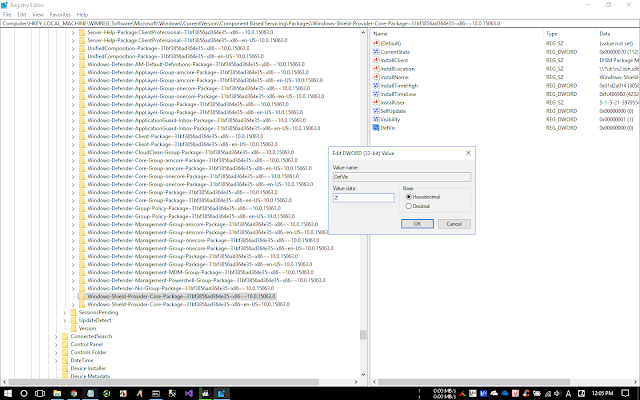Expand Windows-Defender-CloudClean-Group-Package key
Viewport: 640px width, 400px height.
tap(73, 153)
